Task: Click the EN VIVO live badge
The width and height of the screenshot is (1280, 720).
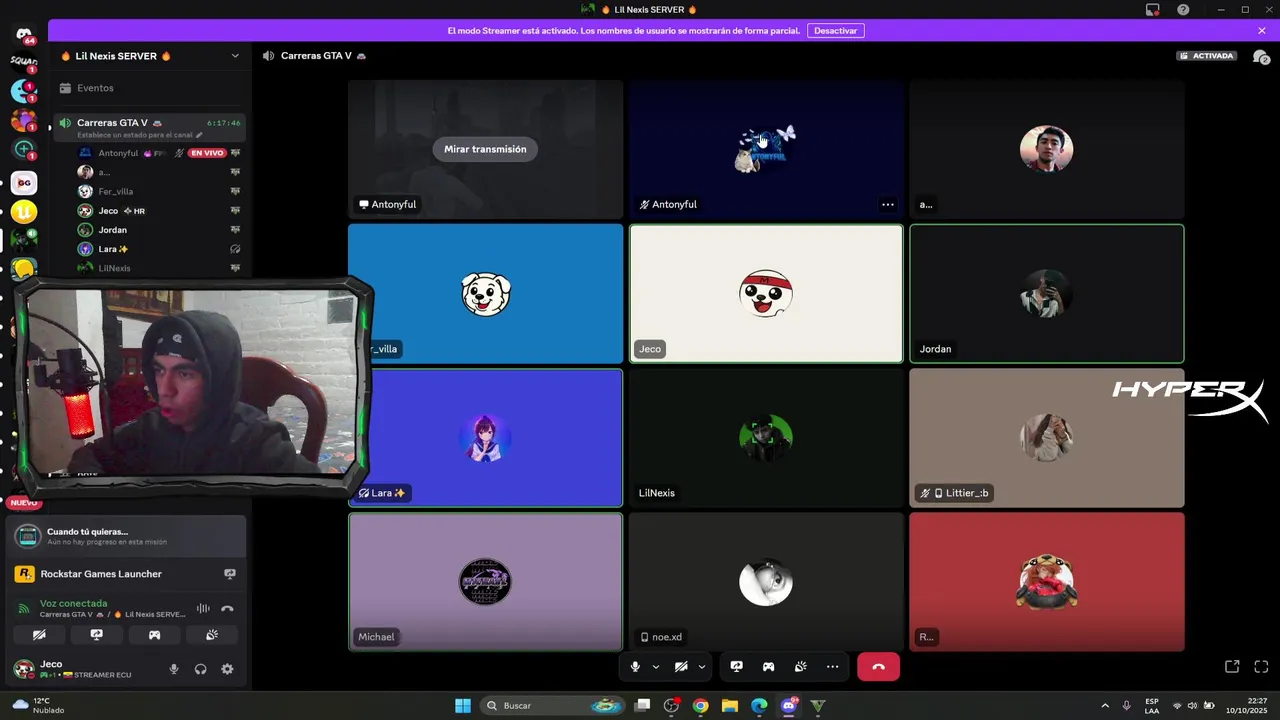Action: (207, 153)
